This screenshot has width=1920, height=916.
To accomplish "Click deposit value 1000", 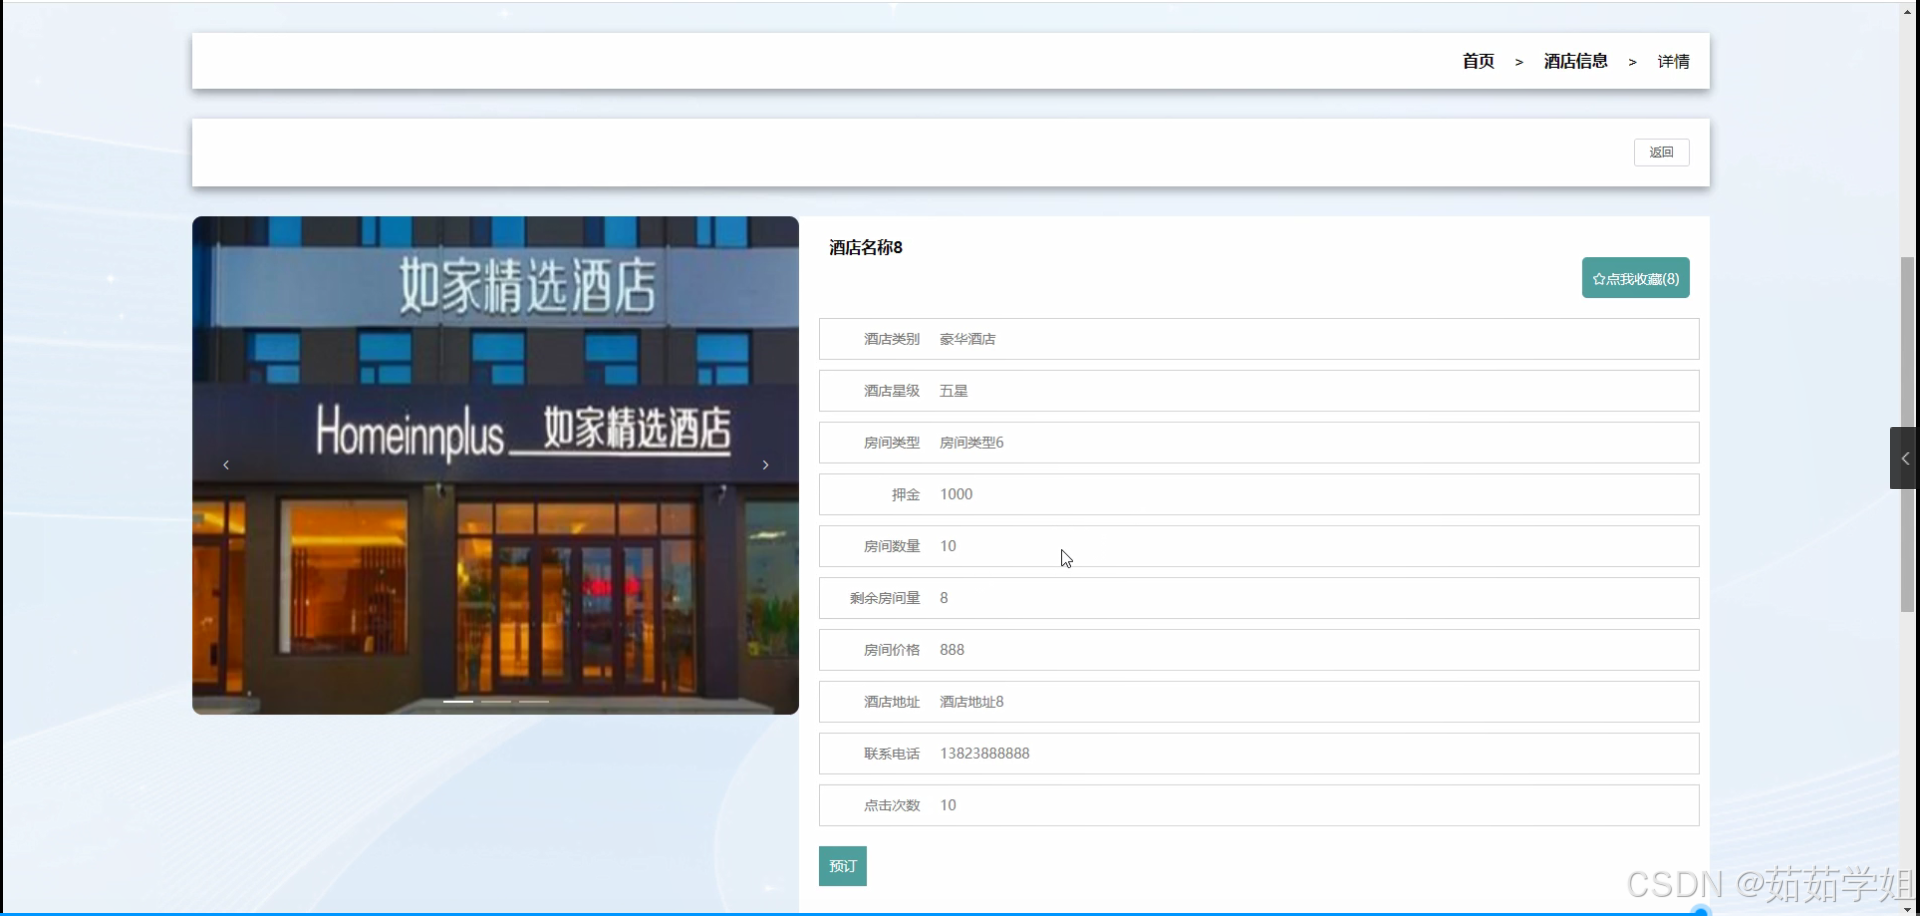I will click(956, 494).
